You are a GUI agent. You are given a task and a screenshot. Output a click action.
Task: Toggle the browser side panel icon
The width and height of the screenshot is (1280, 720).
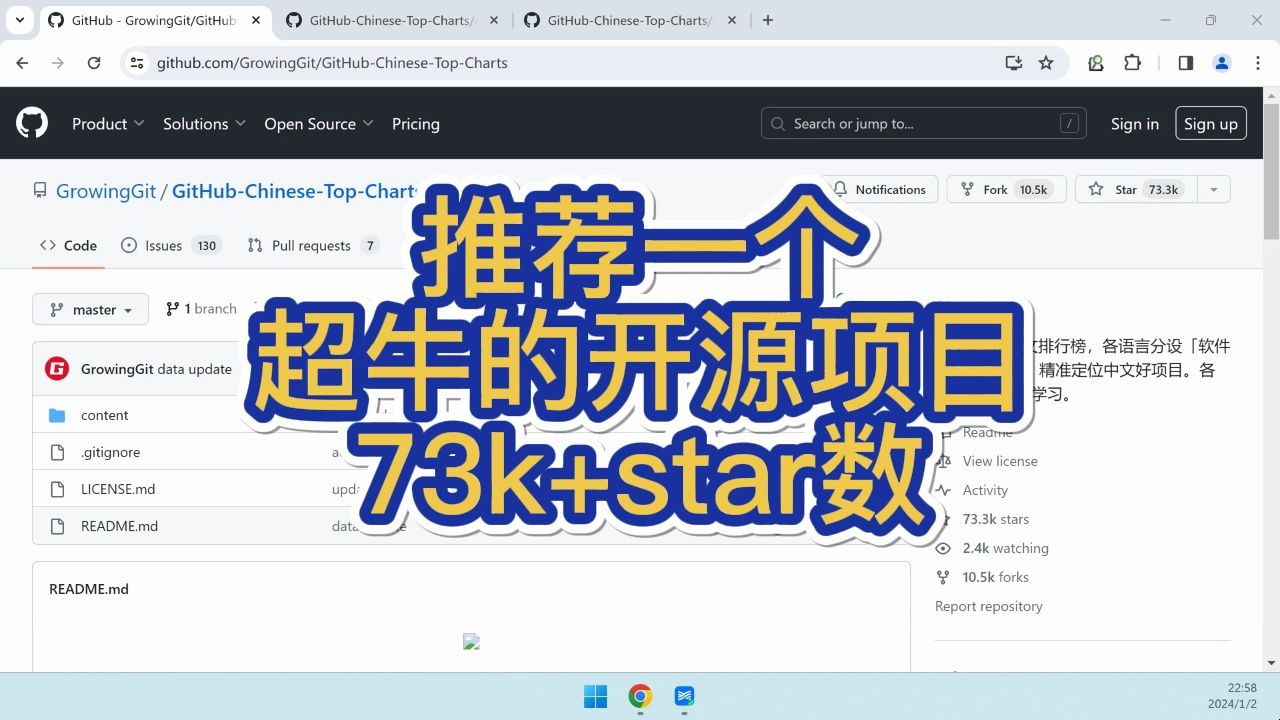[1185, 62]
